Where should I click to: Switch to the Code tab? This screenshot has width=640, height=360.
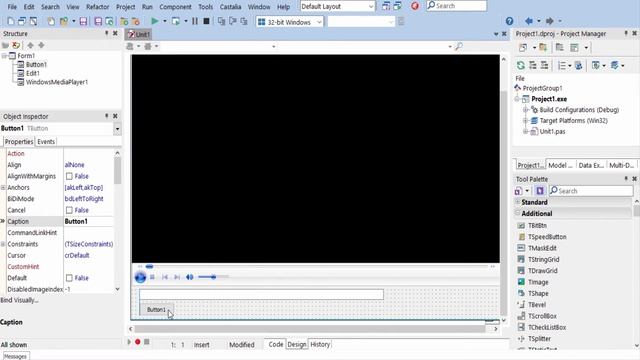coord(276,344)
